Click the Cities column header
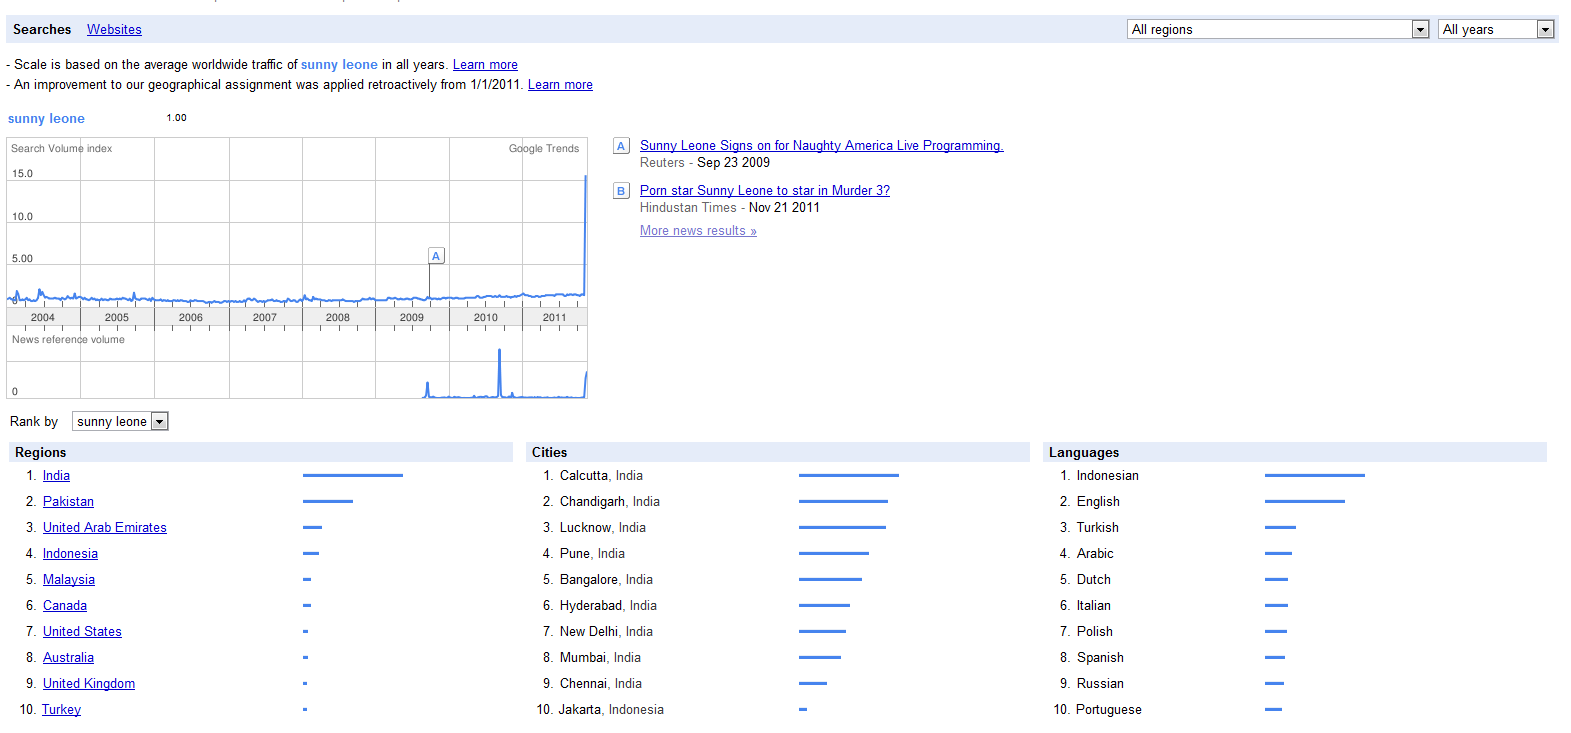Screen dimensions: 1571x733 tap(778, 452)
